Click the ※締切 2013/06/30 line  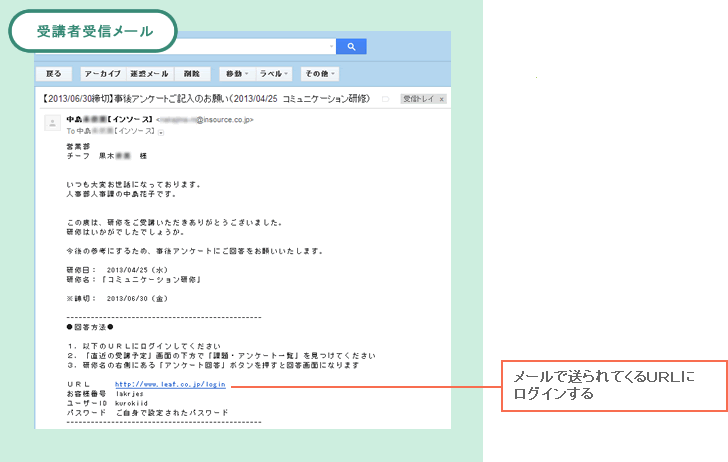point(117,299)
